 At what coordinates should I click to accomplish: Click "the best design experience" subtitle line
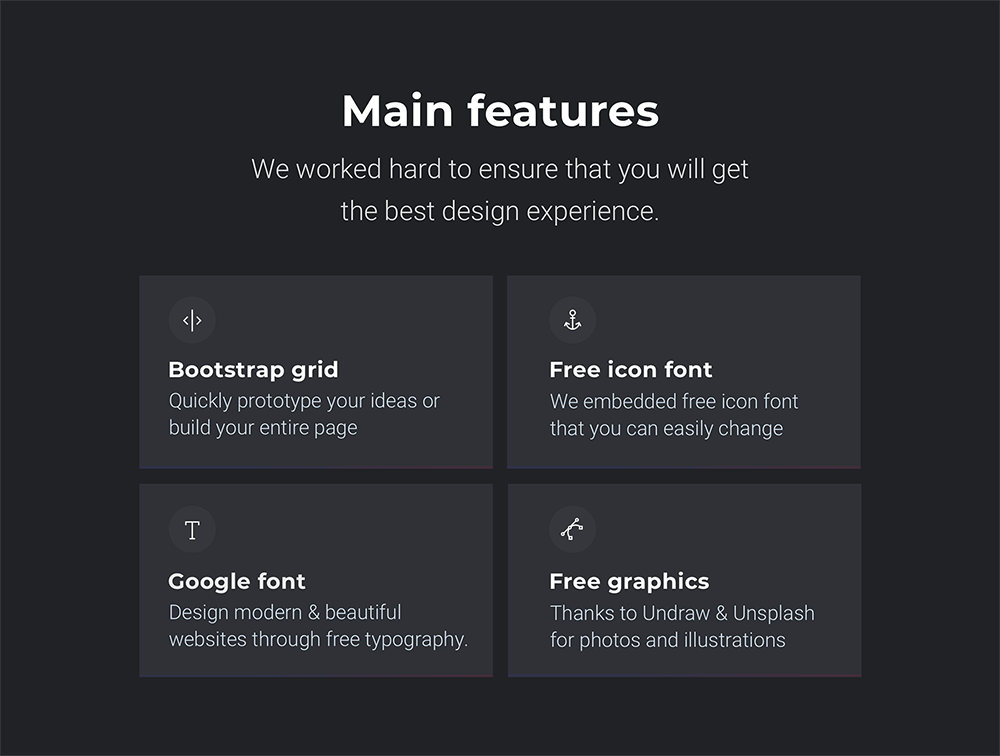[500, 212]
